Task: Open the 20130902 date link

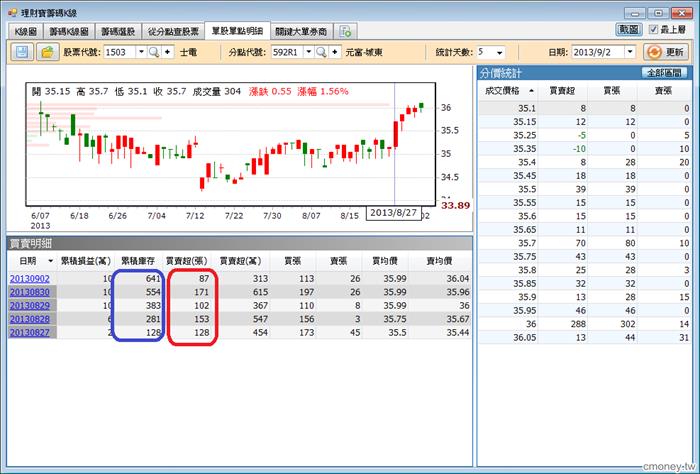Action: (x=29, y=279)
